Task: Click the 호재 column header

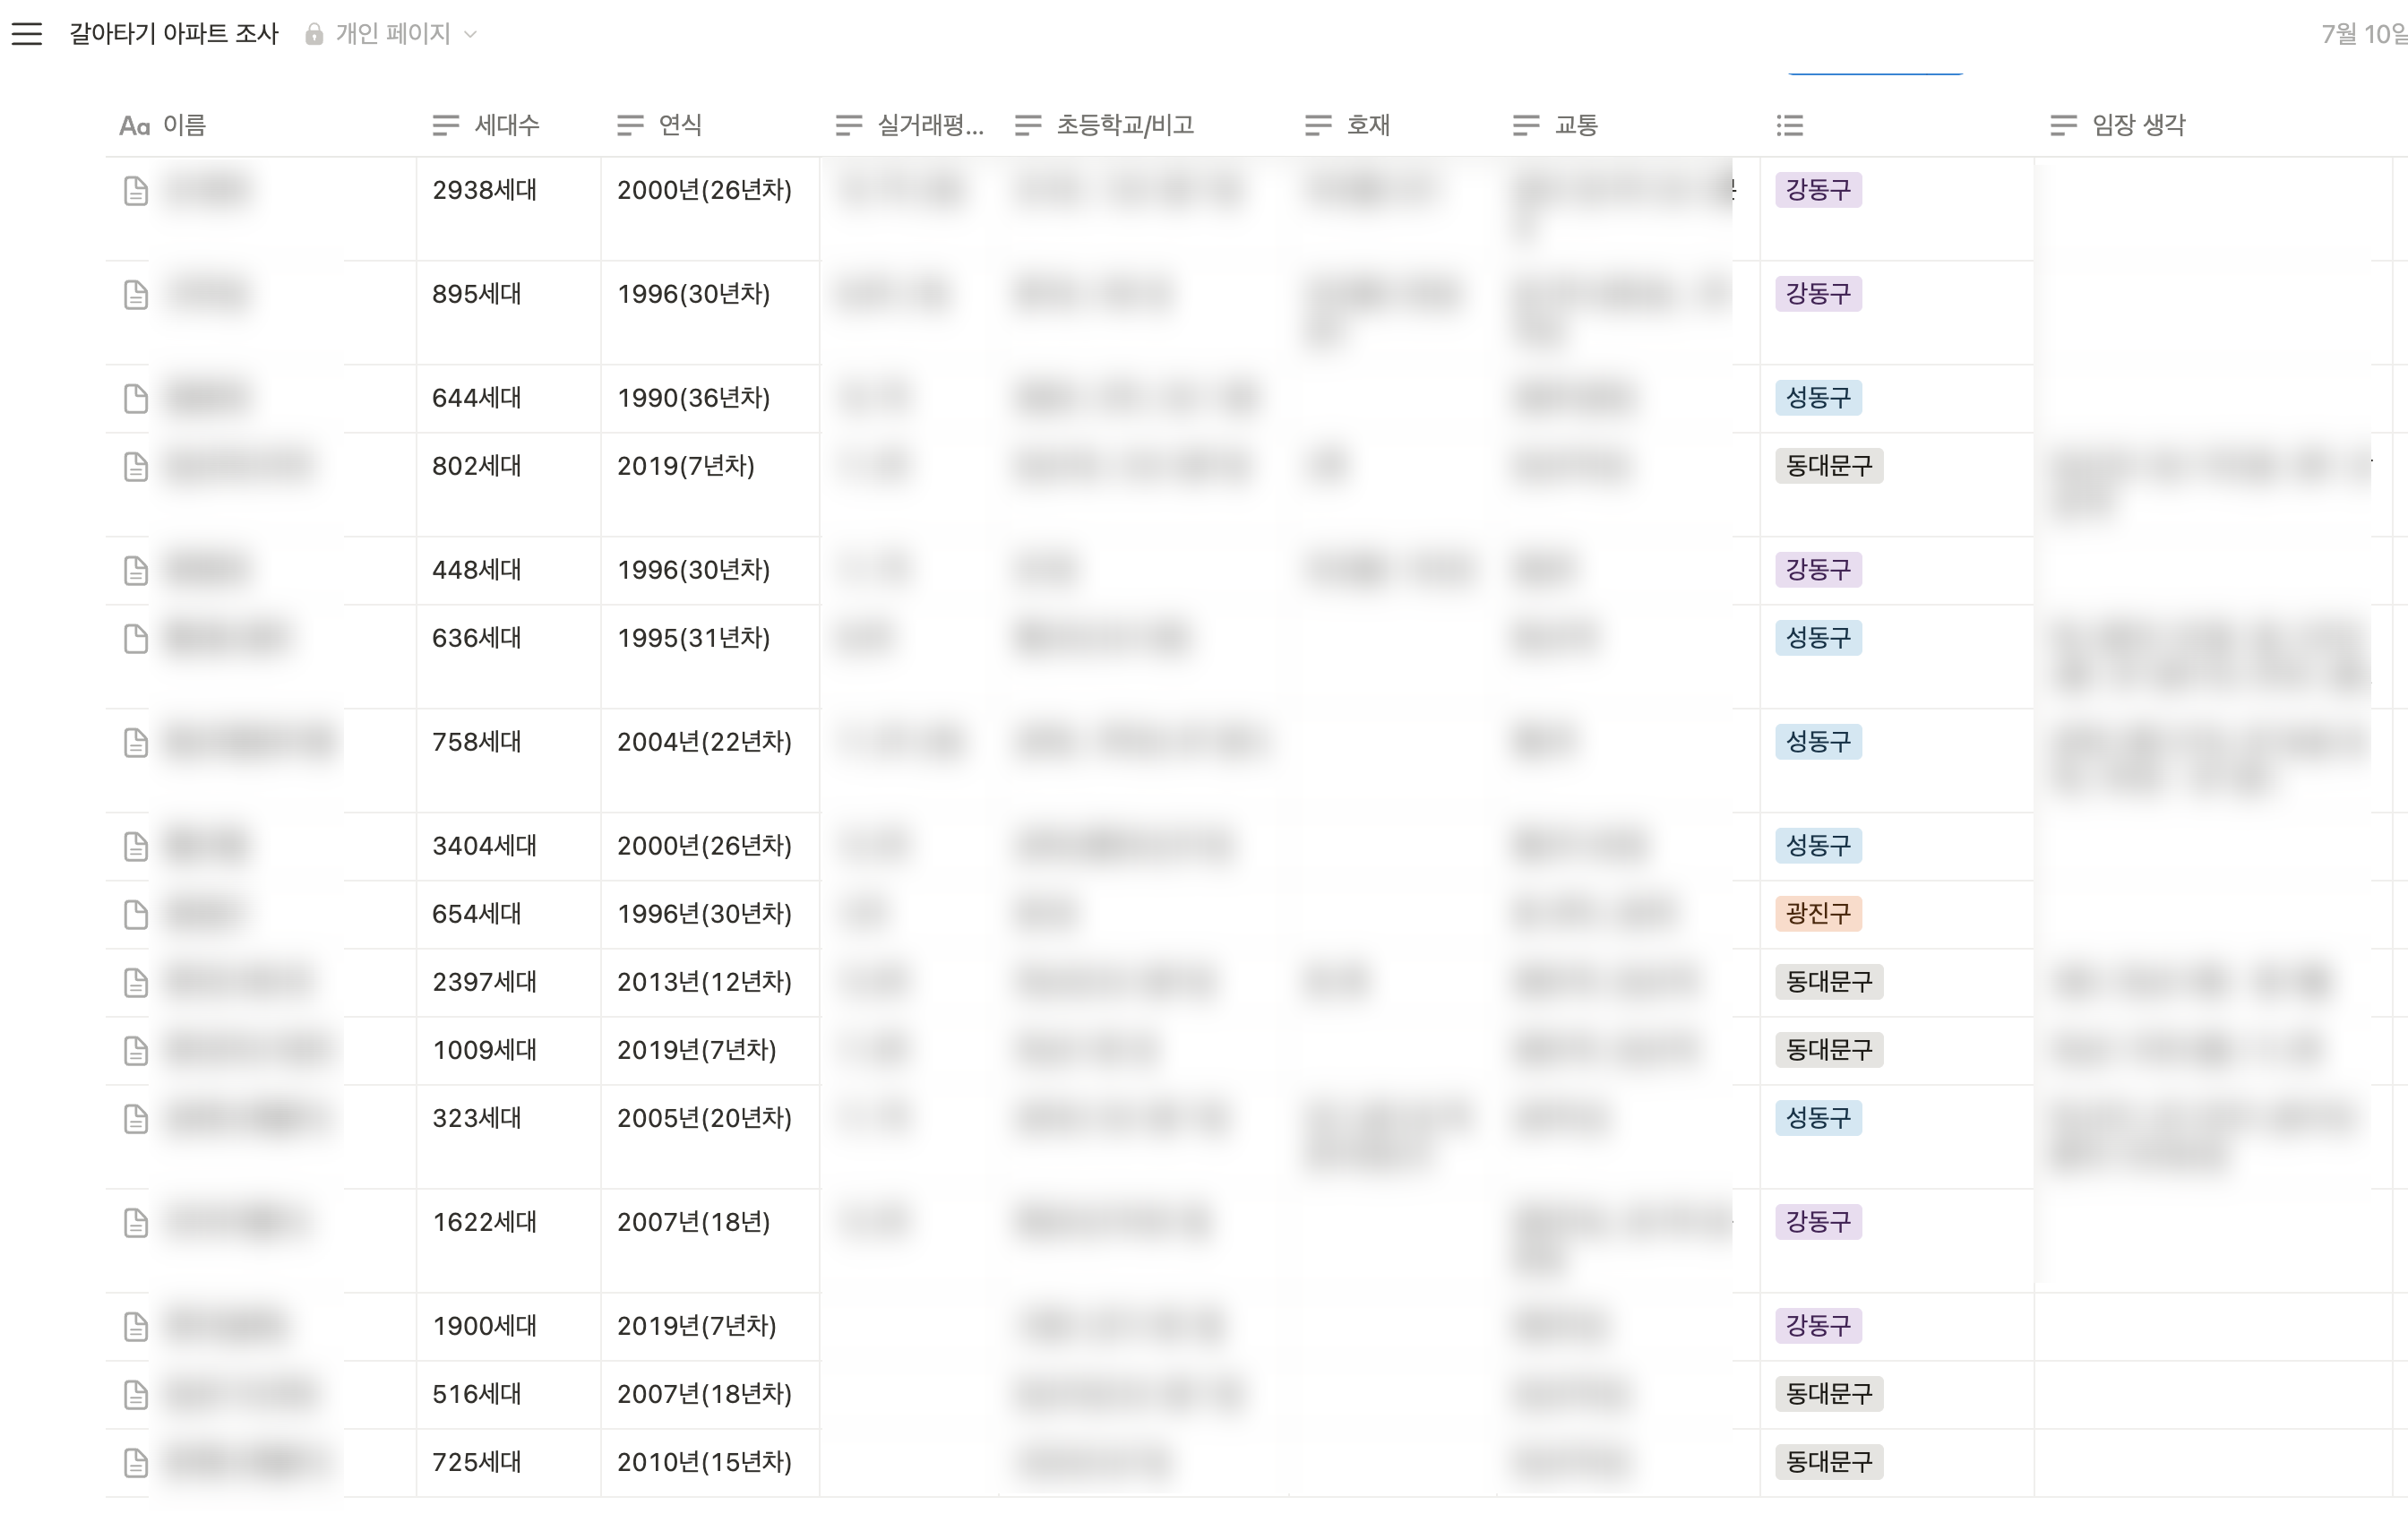Action: [1367, 125]
